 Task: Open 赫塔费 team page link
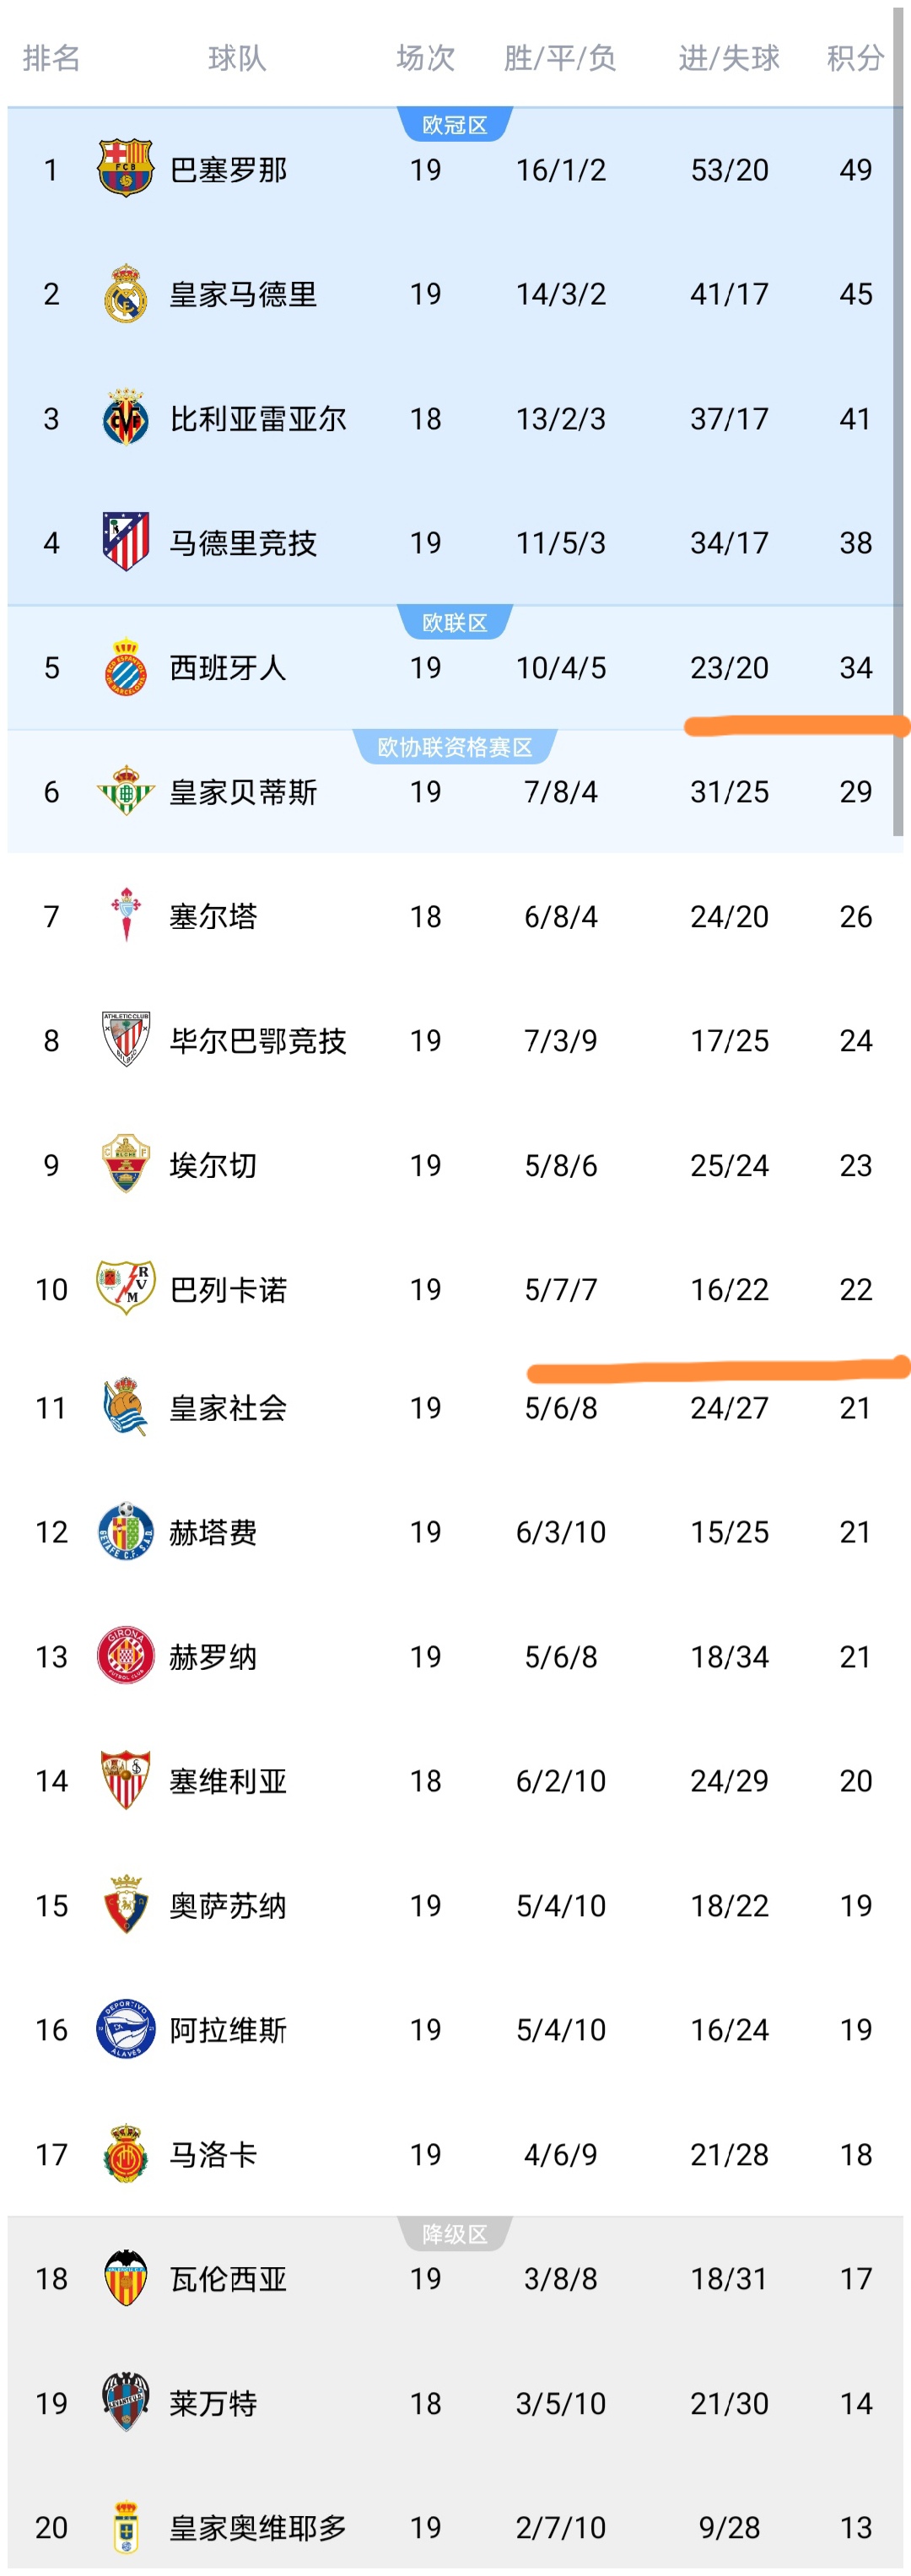click(x=213, y=1532)
